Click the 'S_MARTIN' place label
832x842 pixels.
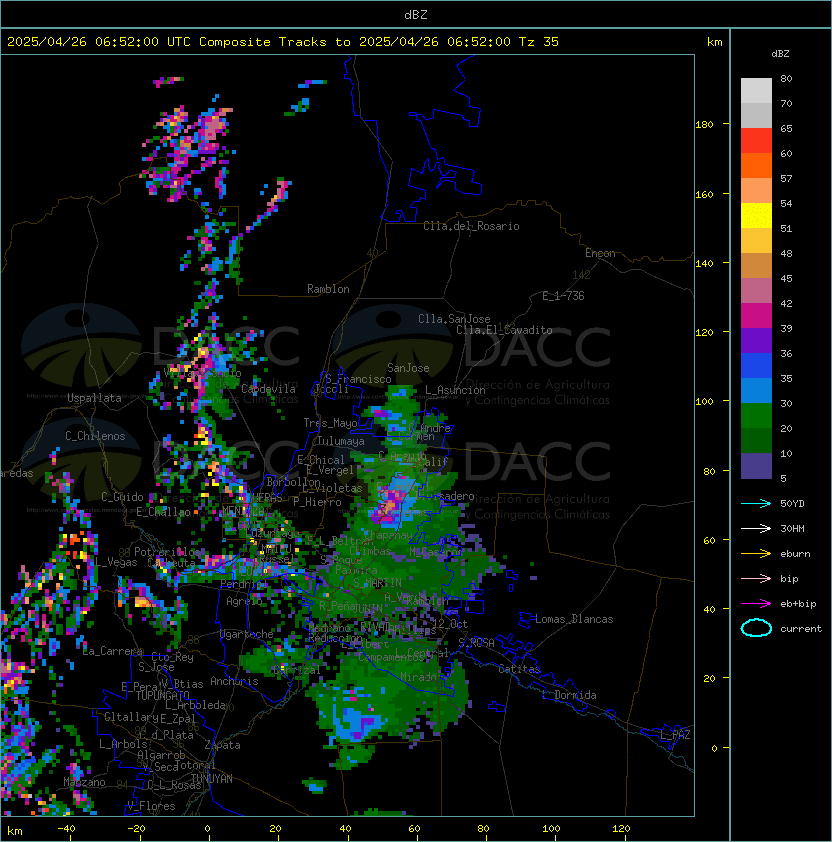pyautogui.click(x=378, y=583)
